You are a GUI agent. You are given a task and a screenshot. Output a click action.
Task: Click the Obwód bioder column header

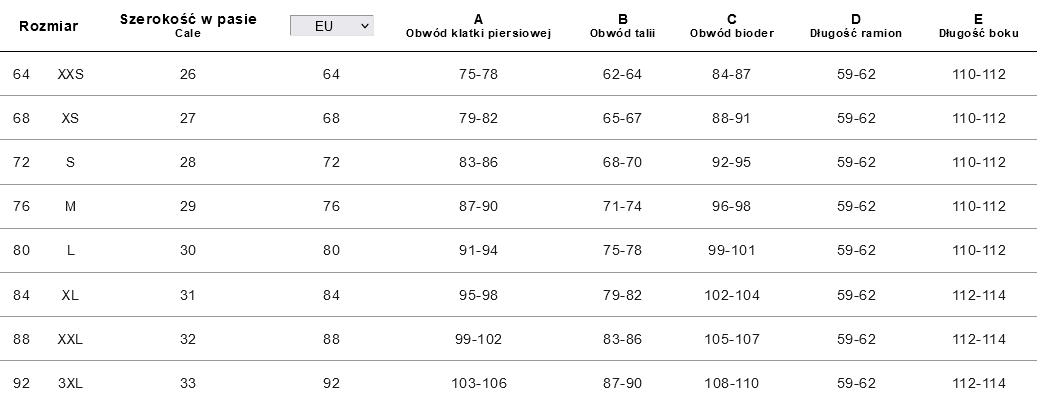731,26
